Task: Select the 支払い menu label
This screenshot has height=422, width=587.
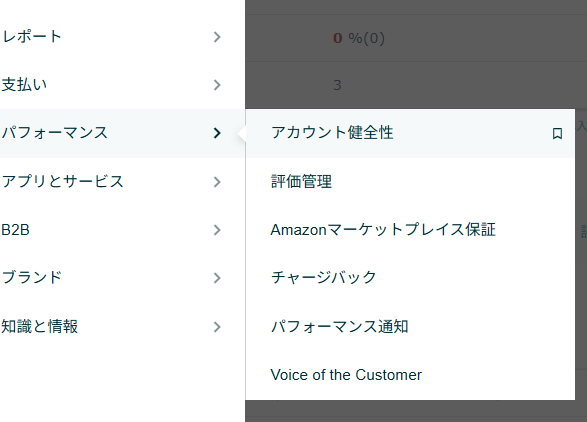Action: coord(24,85)
